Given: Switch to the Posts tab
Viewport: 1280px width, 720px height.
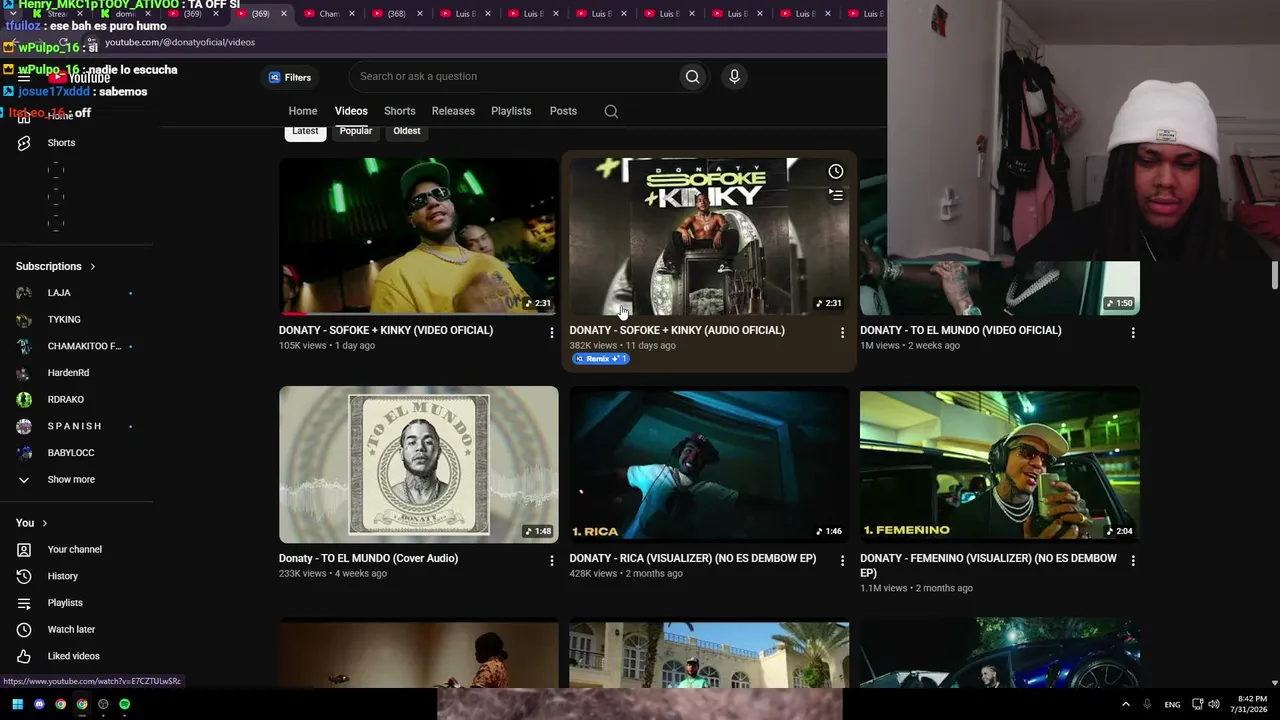Looking at the screenshot, I should tap(563, 111).
